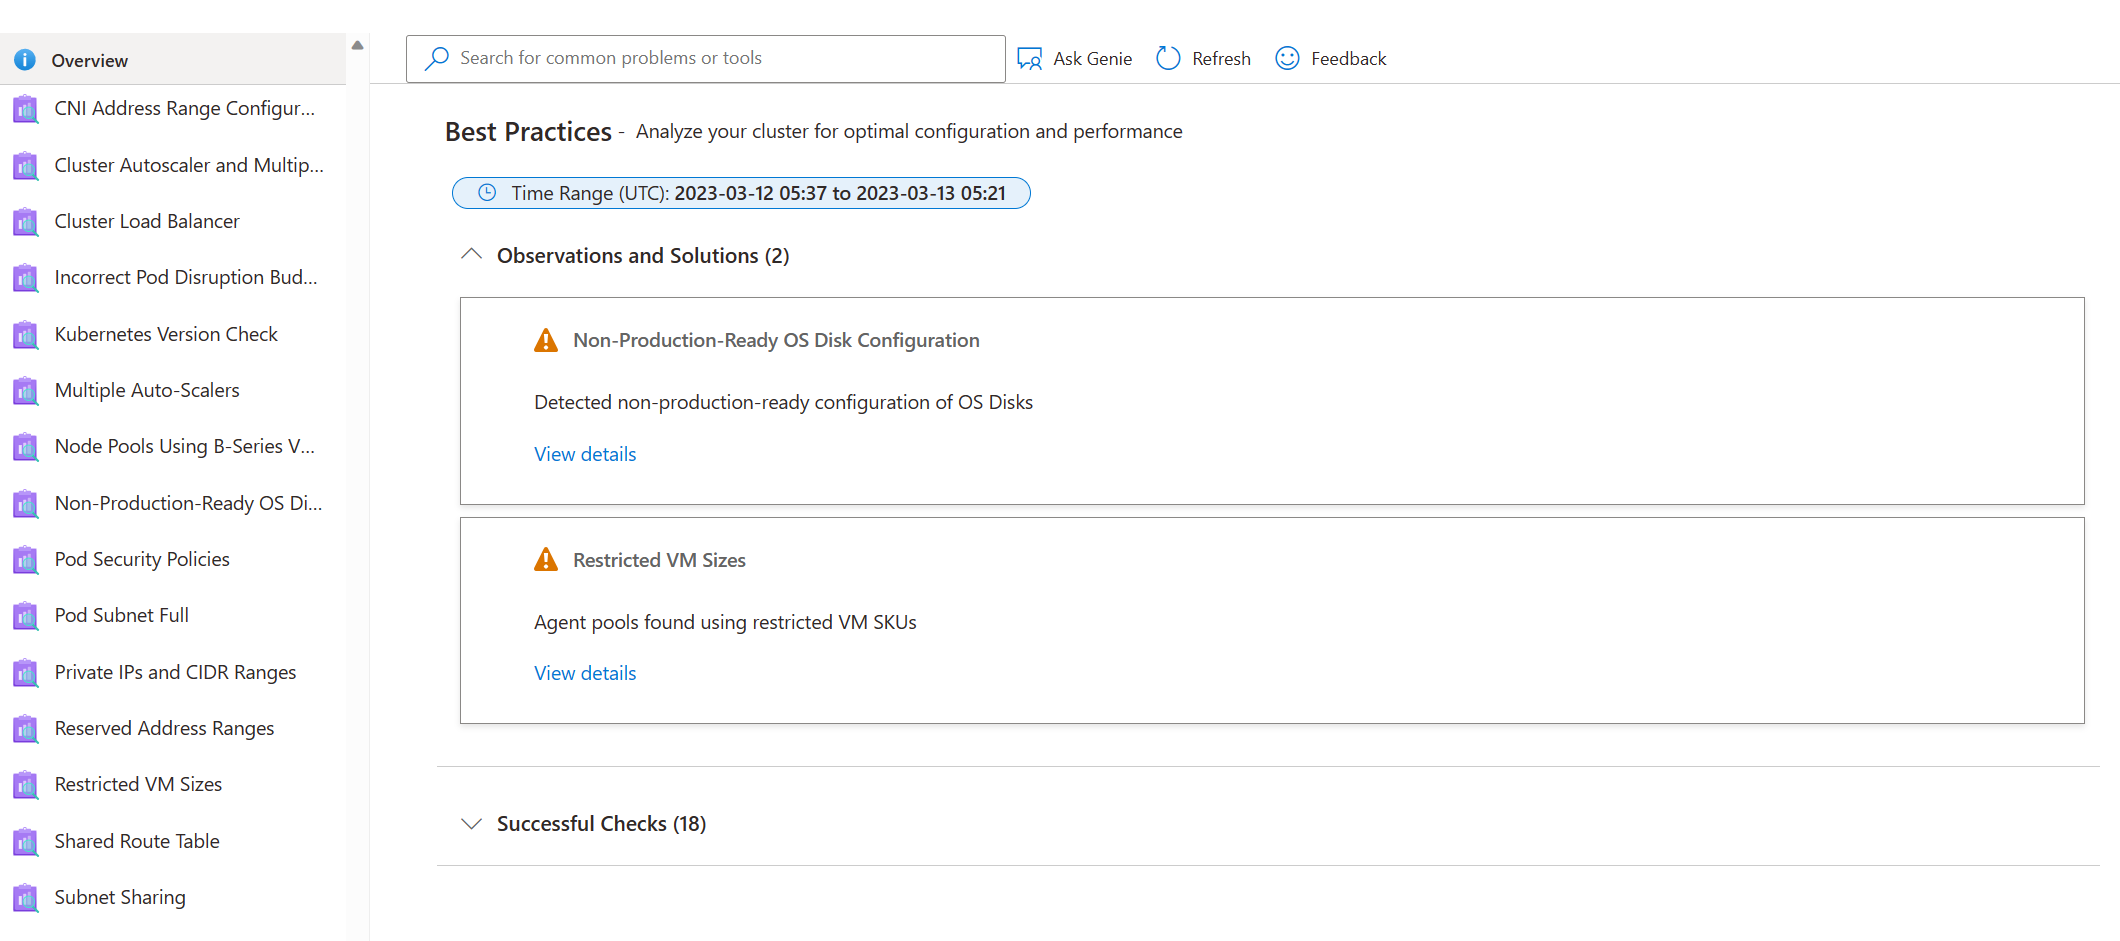Image resolution: width=2120 pixels, height=941 pixels.
Task: Click the Kubernetes Version Check detector icon
Action: [x=26, y=335]
